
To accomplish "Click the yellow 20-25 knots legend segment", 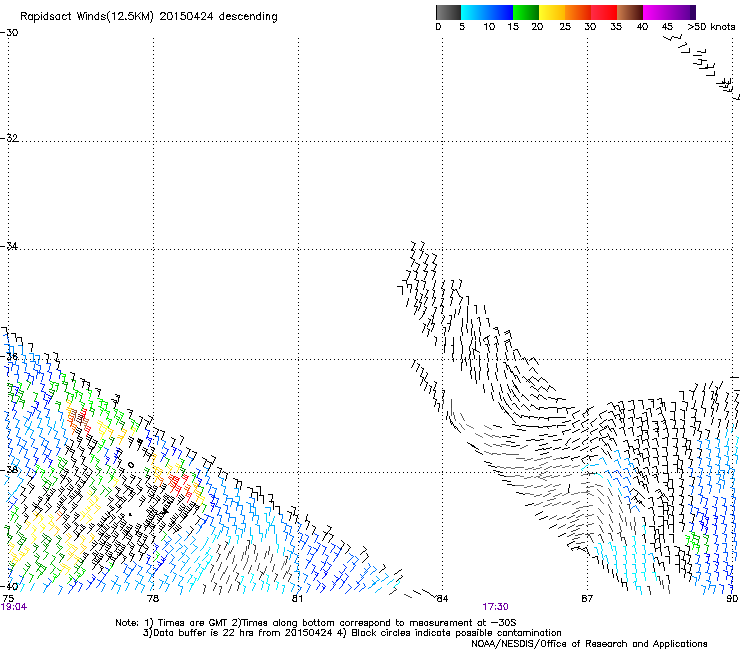I will pos(552,12).
